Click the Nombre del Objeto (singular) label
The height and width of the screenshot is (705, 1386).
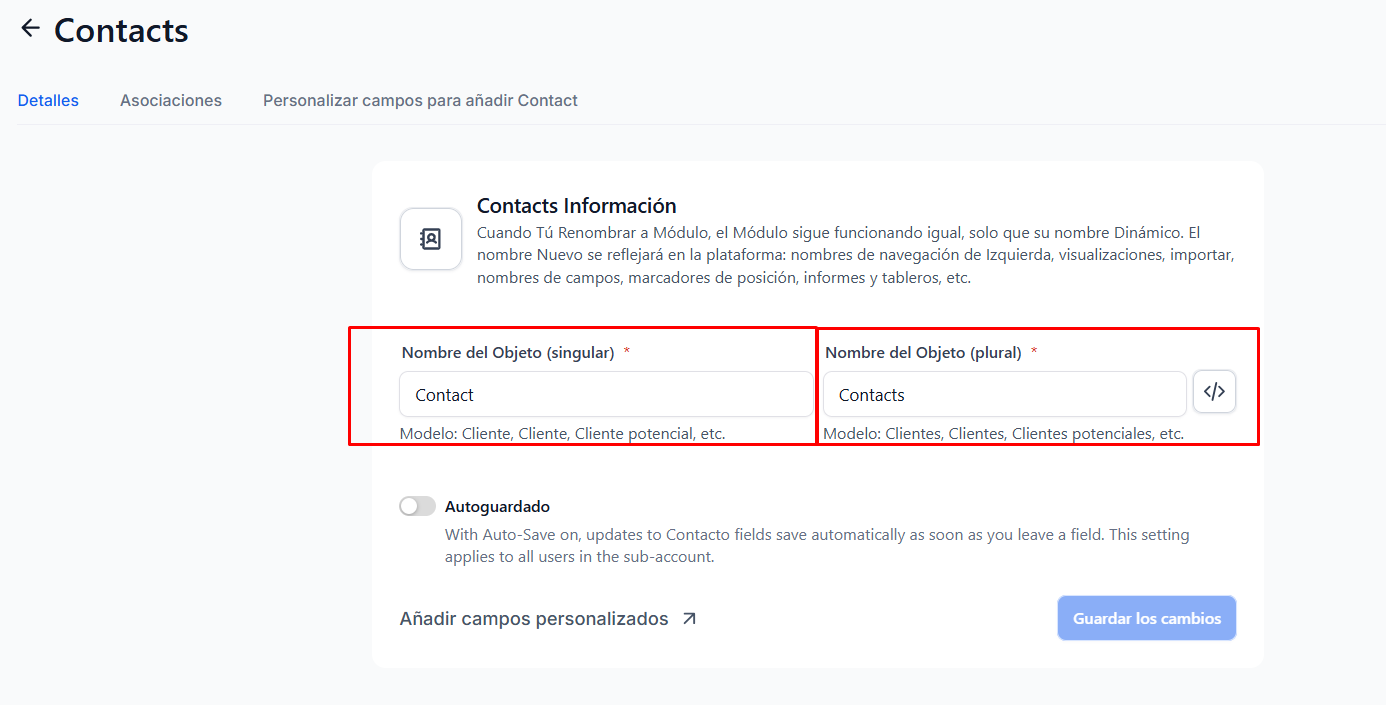pyautogui.click(x=507, y=353)
